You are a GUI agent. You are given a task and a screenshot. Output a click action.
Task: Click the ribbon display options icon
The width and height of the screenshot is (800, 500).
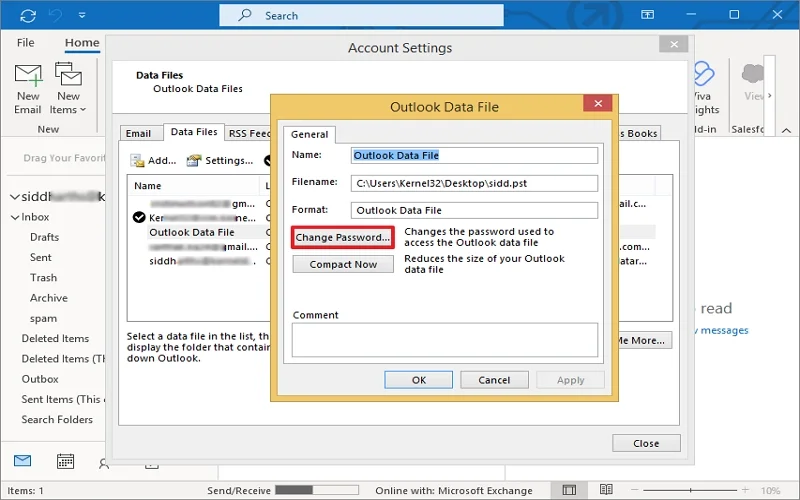[647, 15]
